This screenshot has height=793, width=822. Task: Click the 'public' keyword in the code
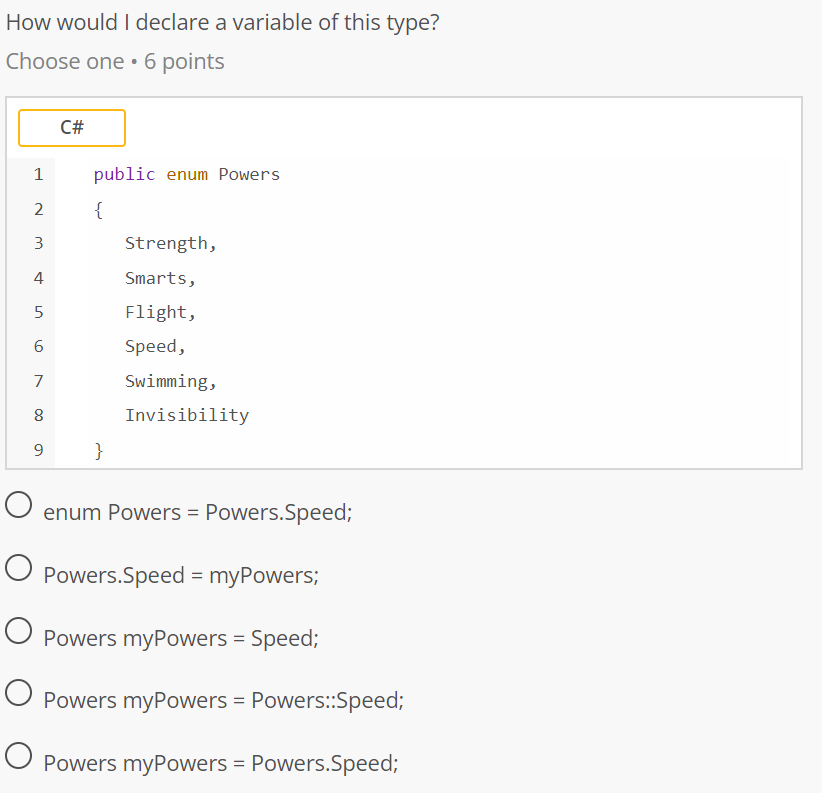(x=124, y=174)
